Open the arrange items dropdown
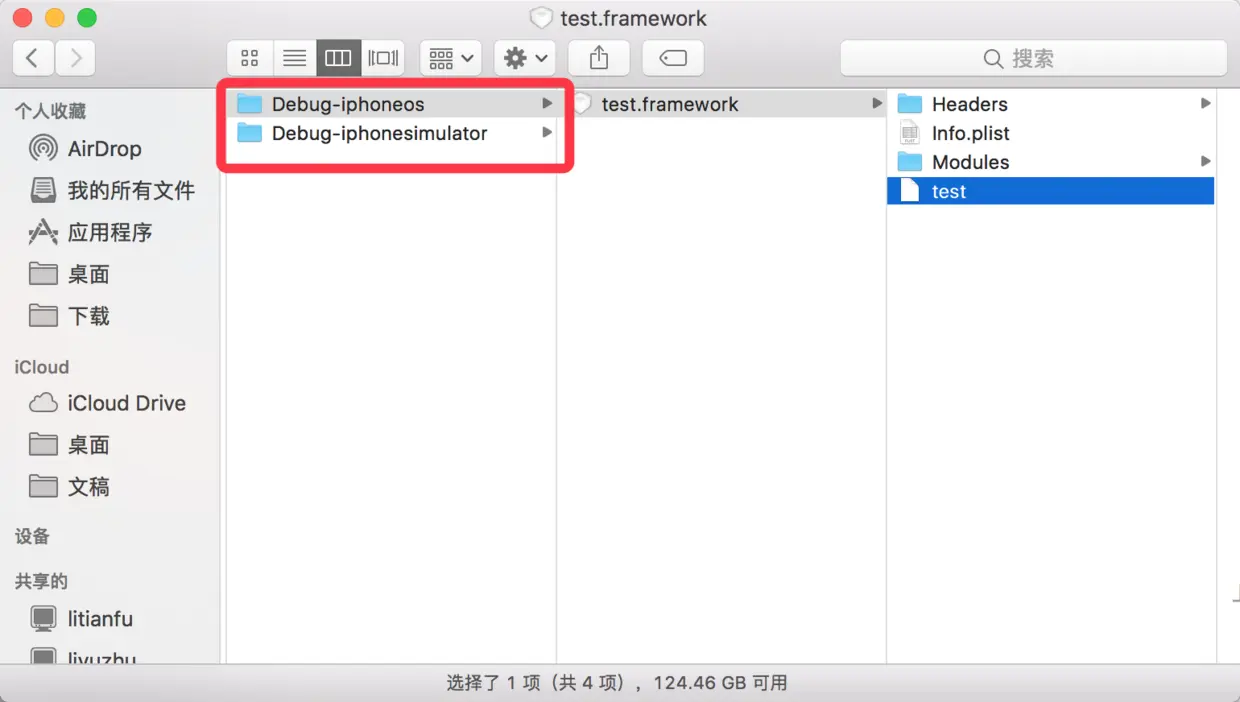Viewport: 1240px width, 702px height. point(451,58)
